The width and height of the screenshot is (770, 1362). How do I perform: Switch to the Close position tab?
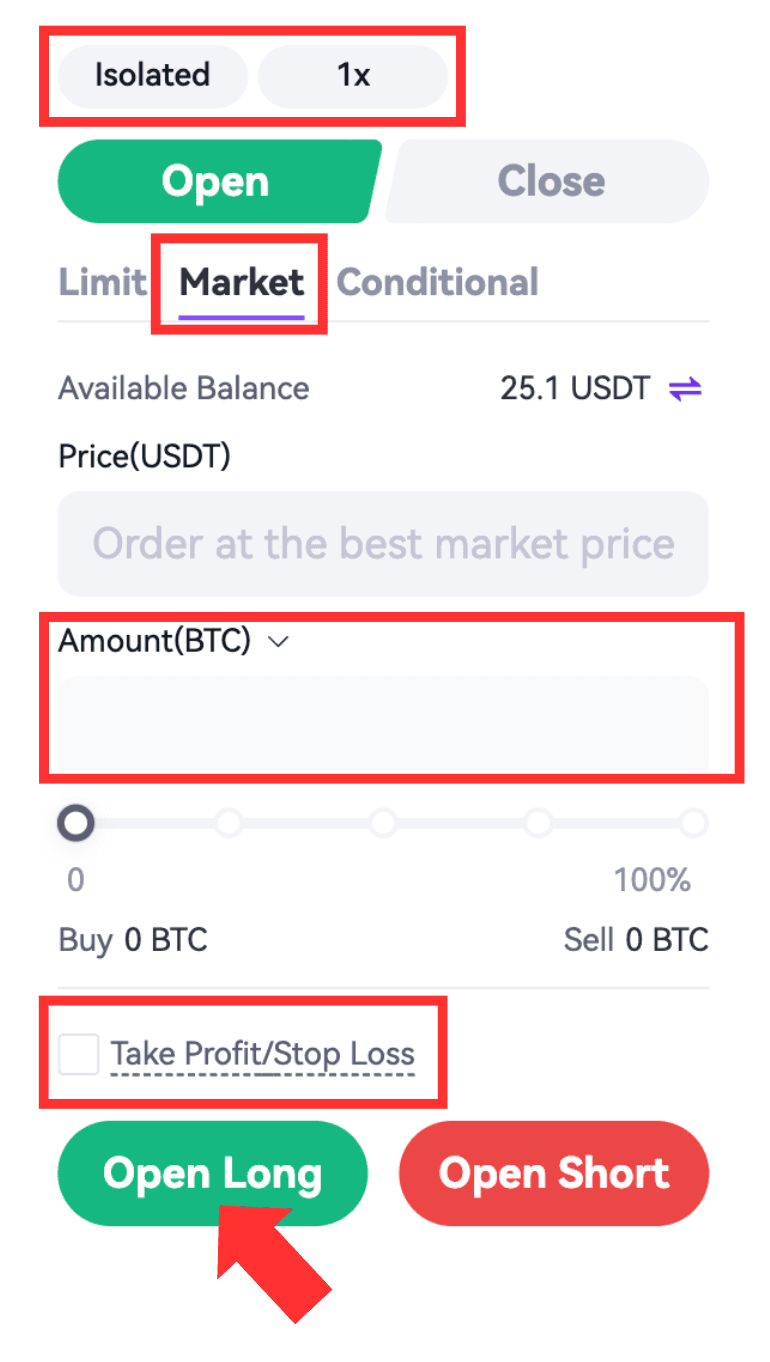pos(551,182)
